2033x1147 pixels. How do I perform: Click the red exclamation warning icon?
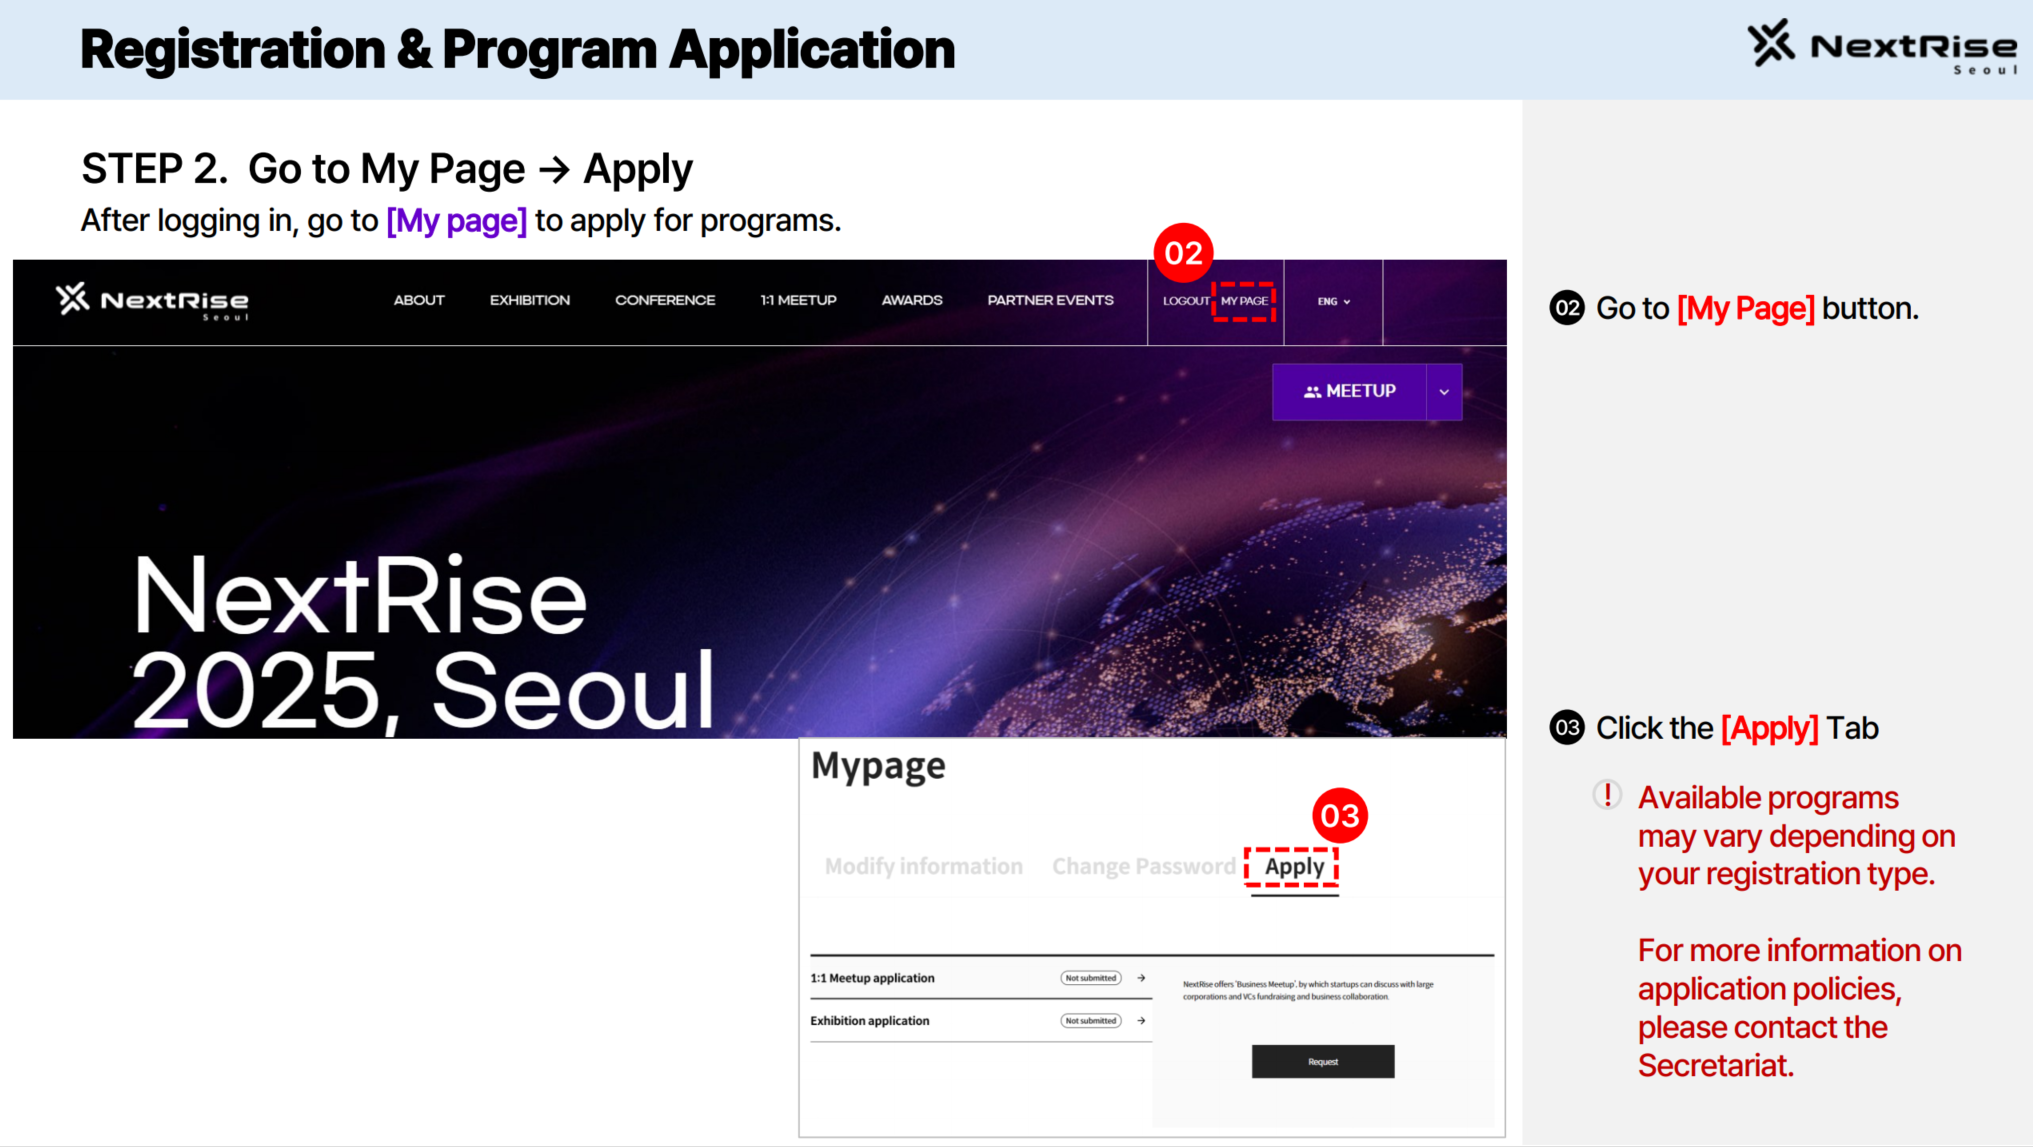[x=1607, y=795]
